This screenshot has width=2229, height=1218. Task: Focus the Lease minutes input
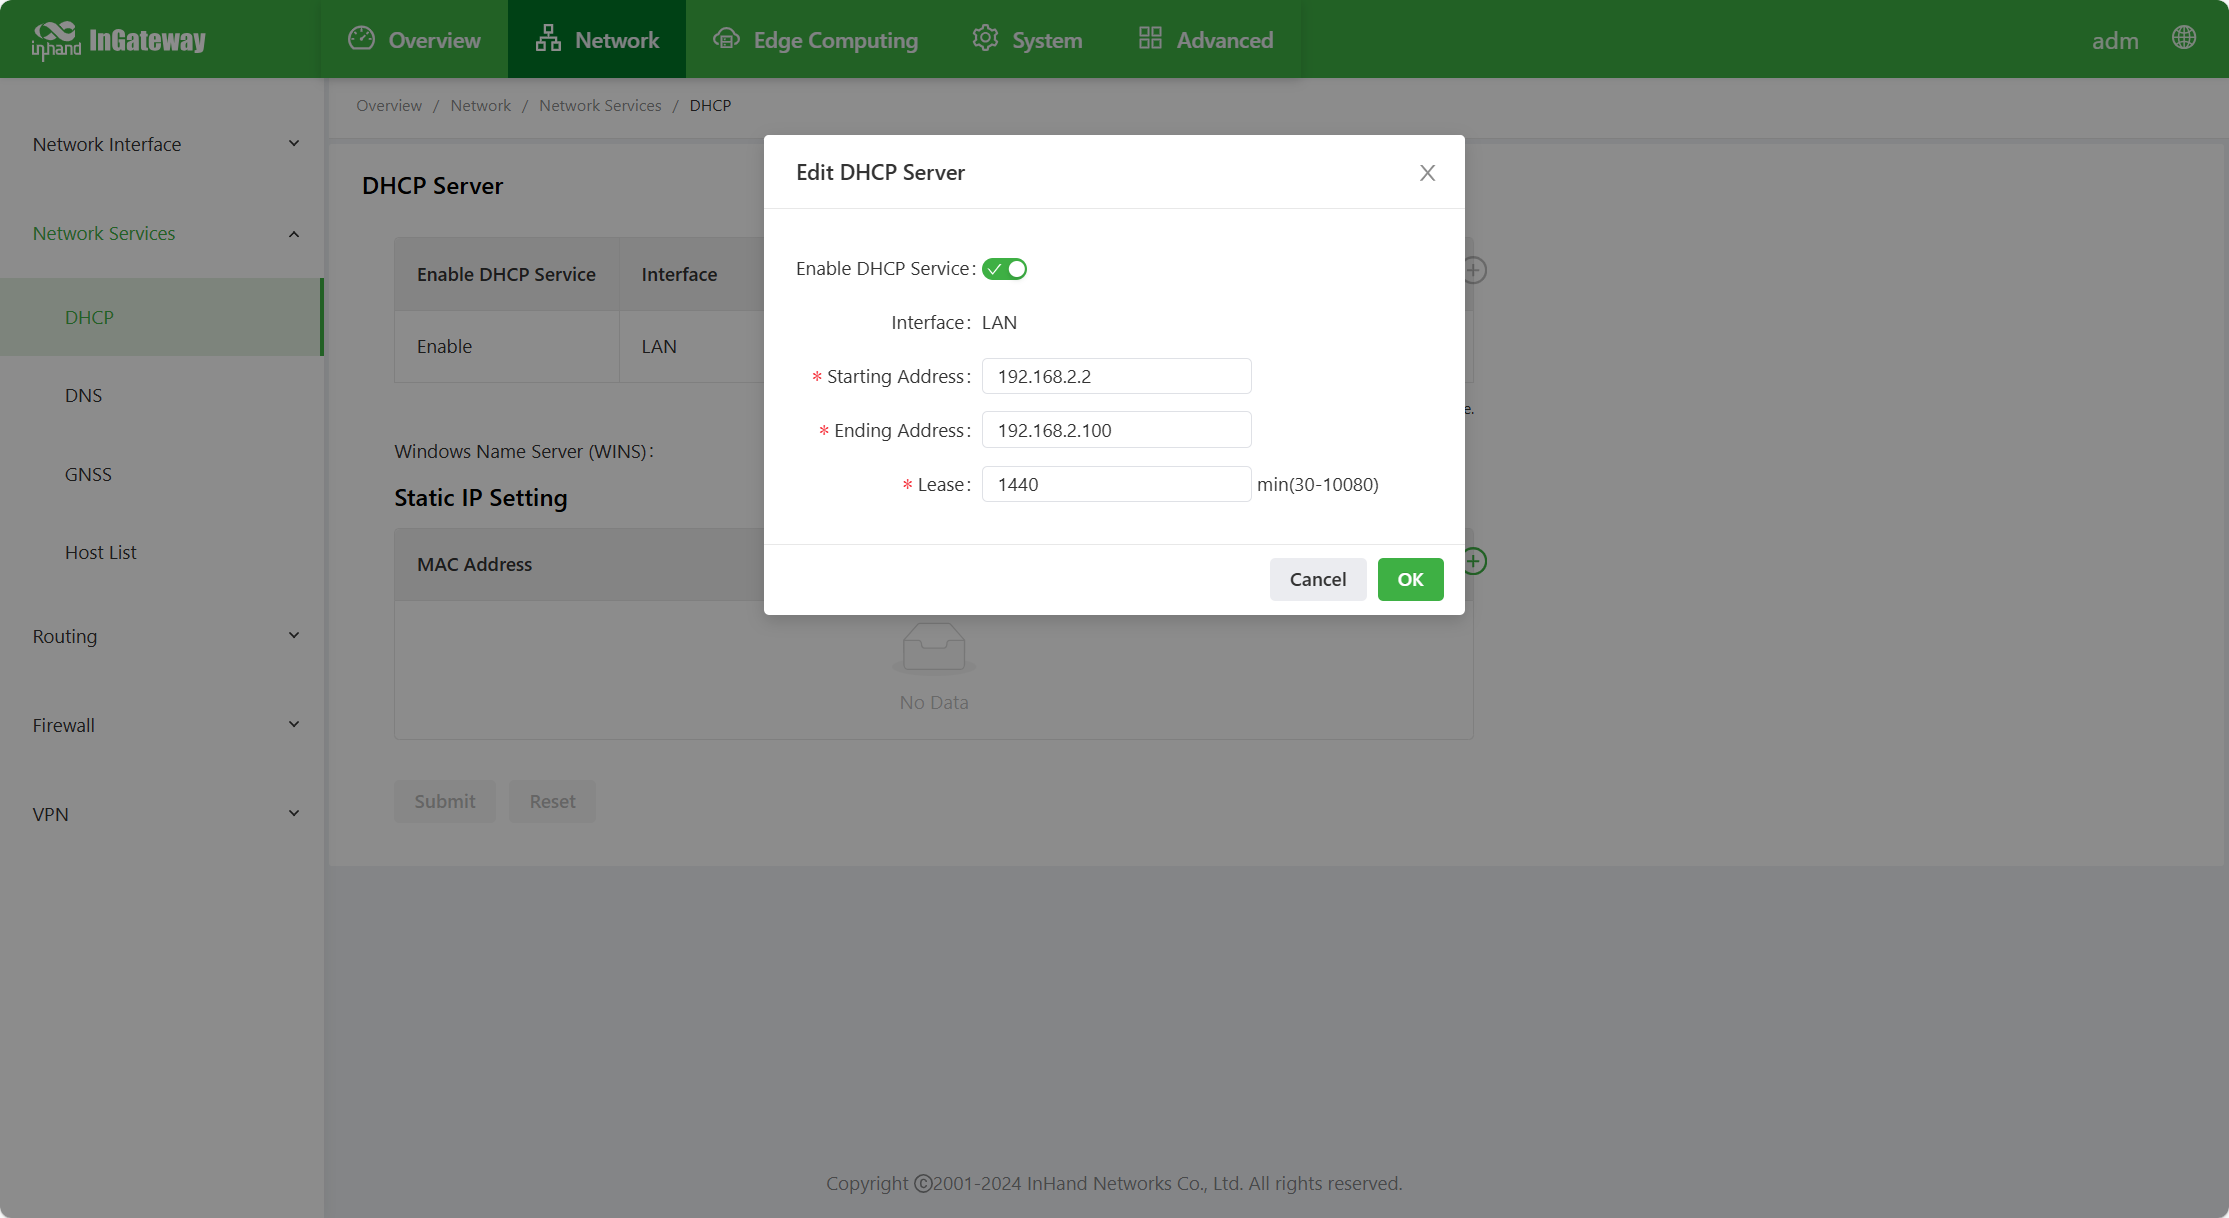[1116, 484]
